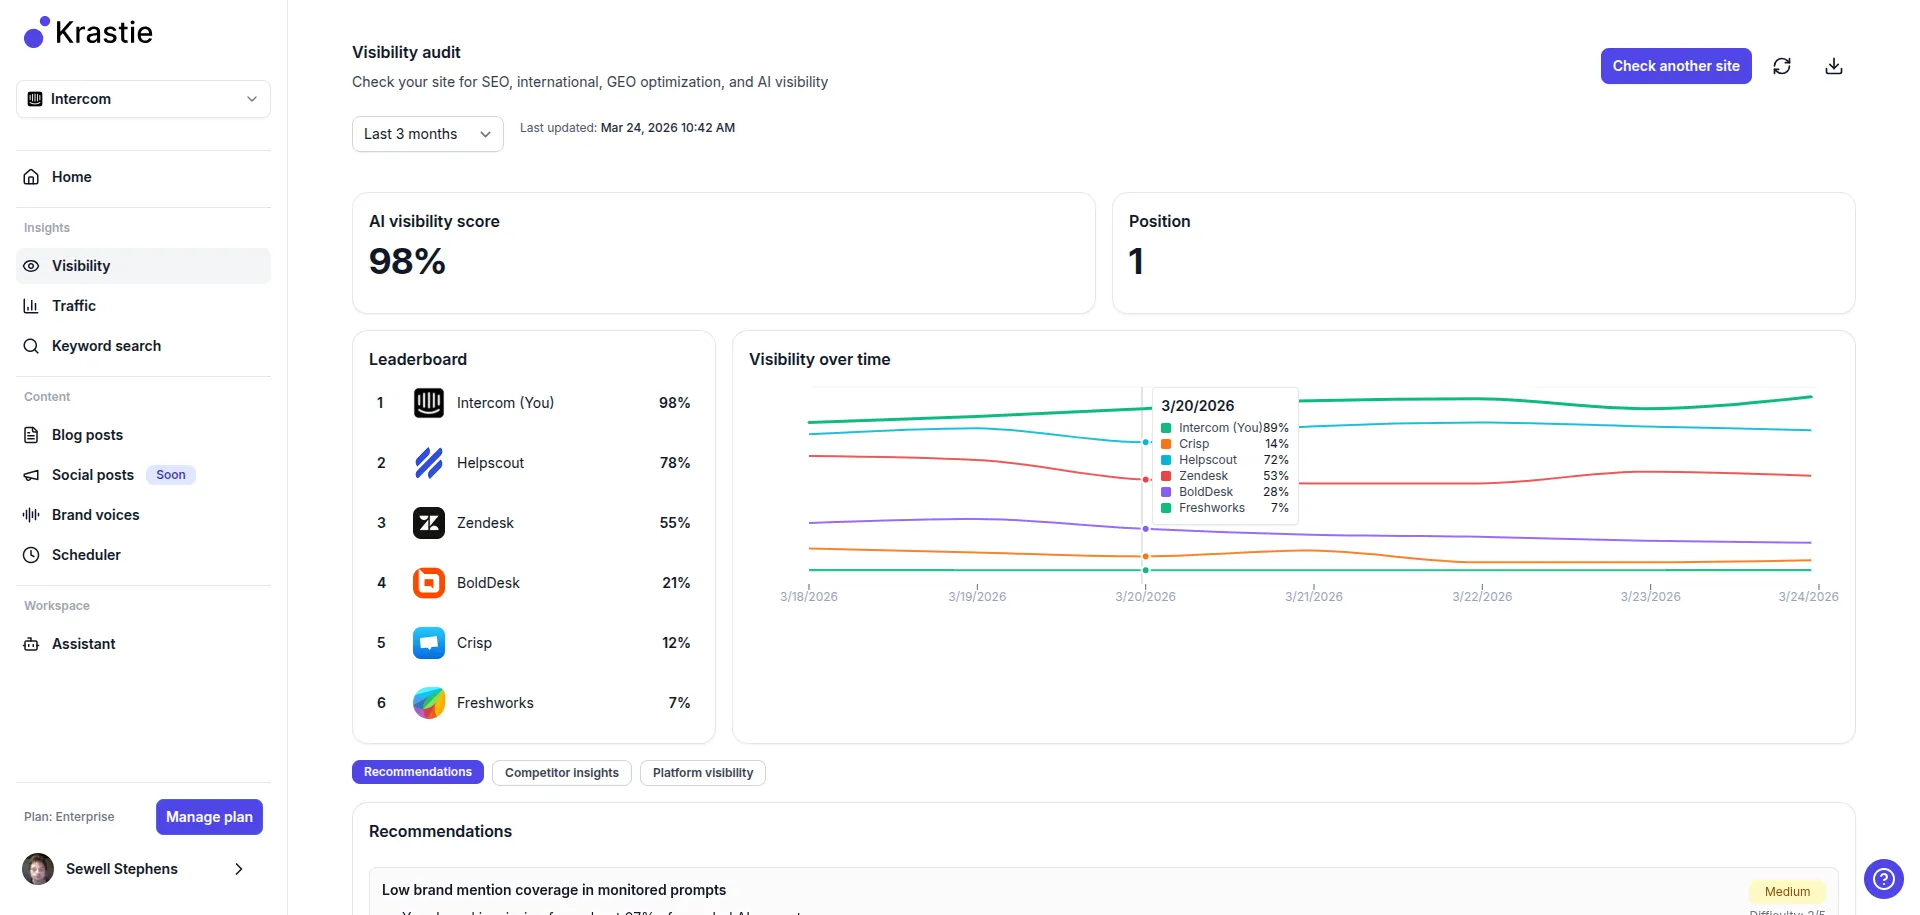The image size is (1920, 915).
Task: Click the Soon badge
Action: 171,475
